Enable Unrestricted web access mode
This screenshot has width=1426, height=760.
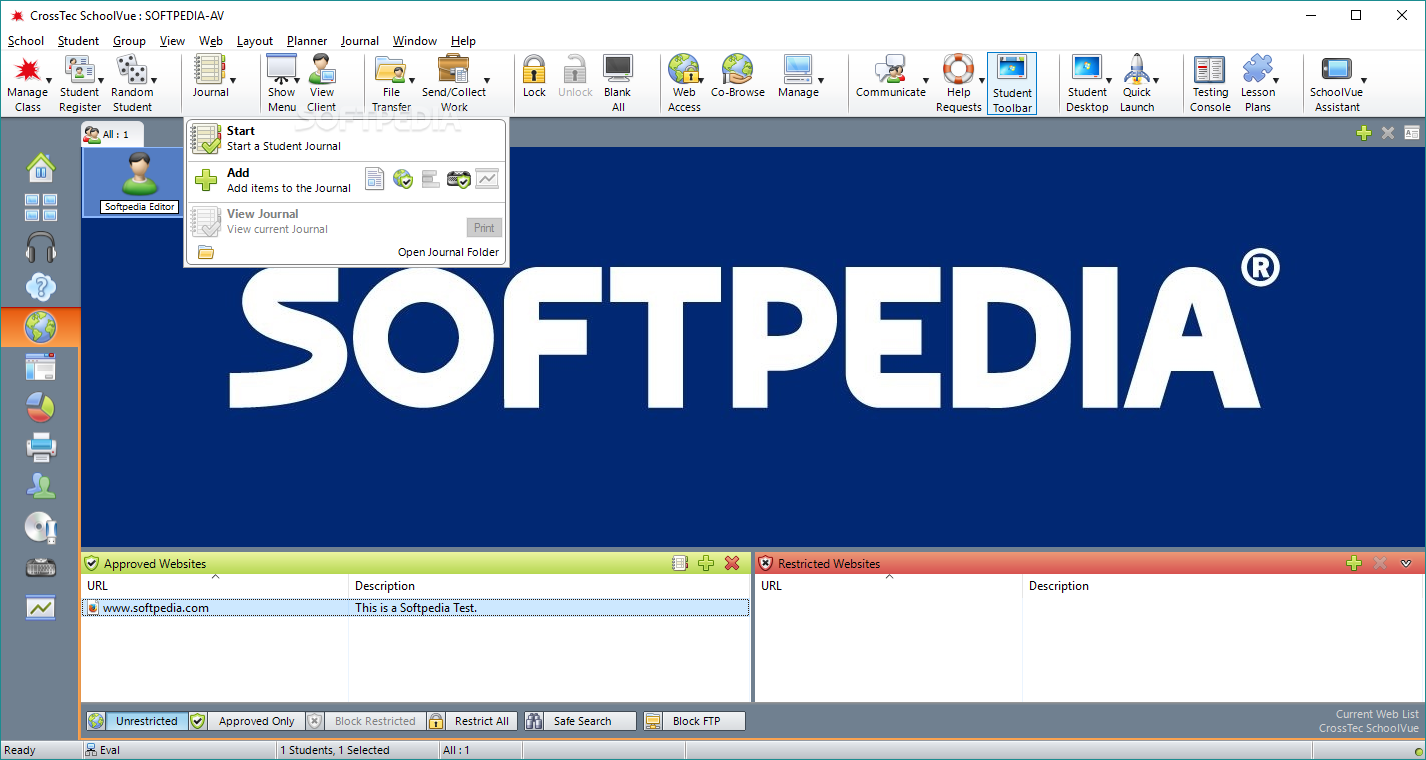point(137,721)
